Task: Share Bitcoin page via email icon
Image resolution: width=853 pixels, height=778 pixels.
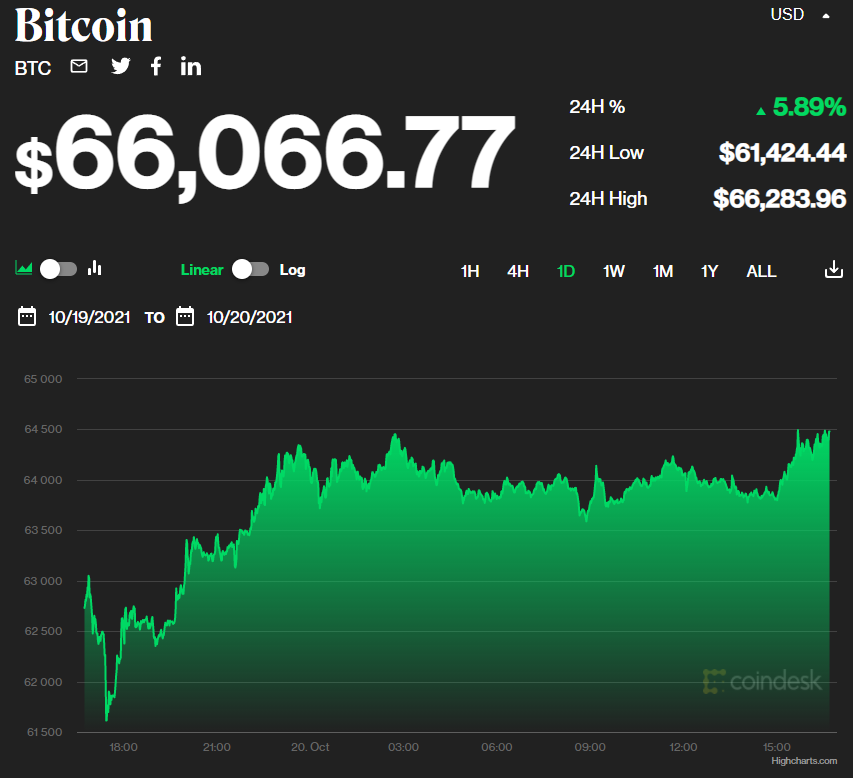Action: pyautogui.click(x=79, y=67)
